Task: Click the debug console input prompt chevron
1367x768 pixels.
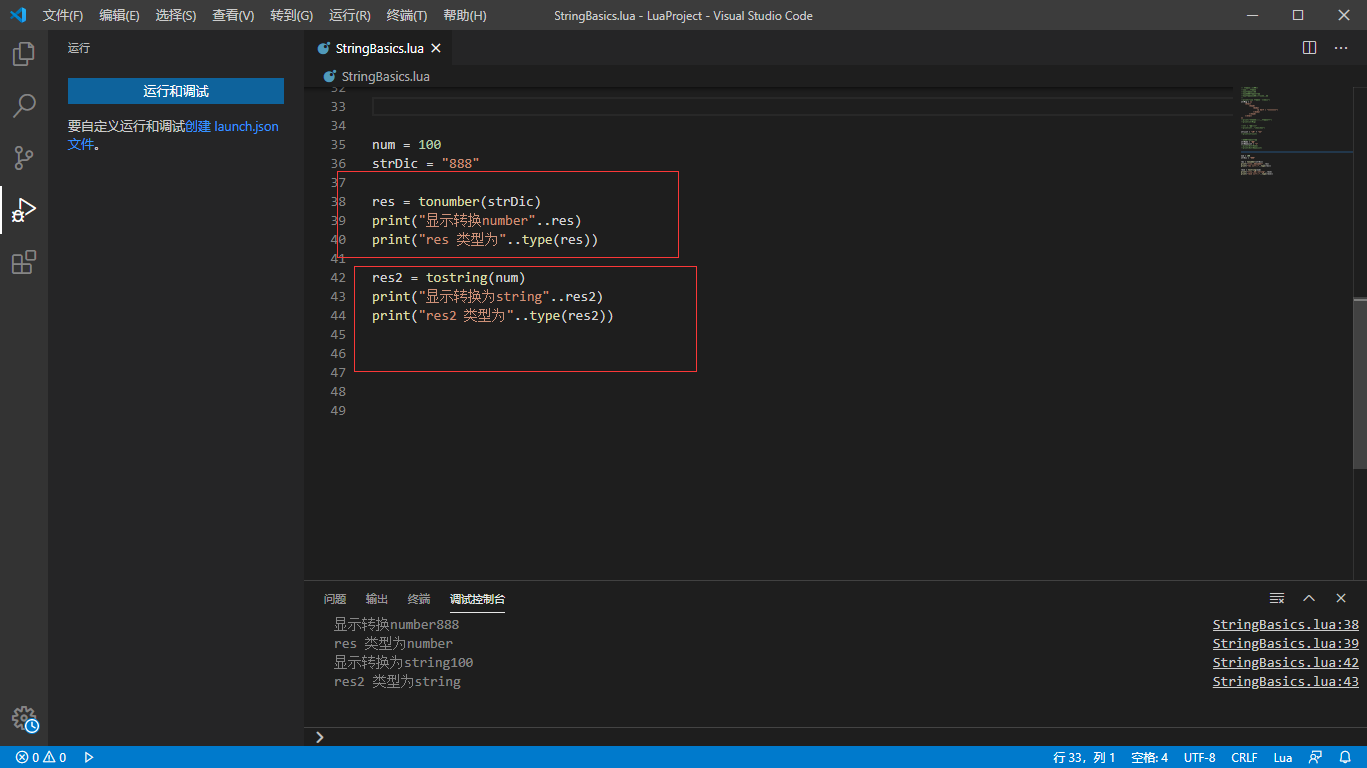Action: click(x=319, y=737)
